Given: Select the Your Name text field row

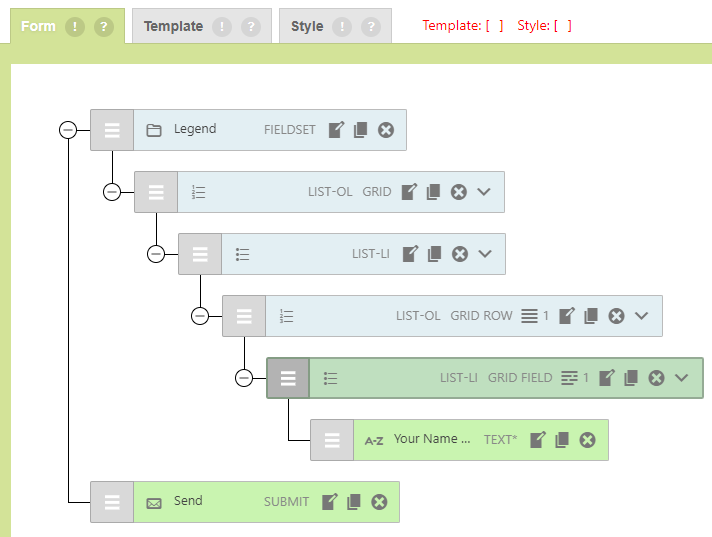Looking at the screenshot, I should click(x=430, y=440).
